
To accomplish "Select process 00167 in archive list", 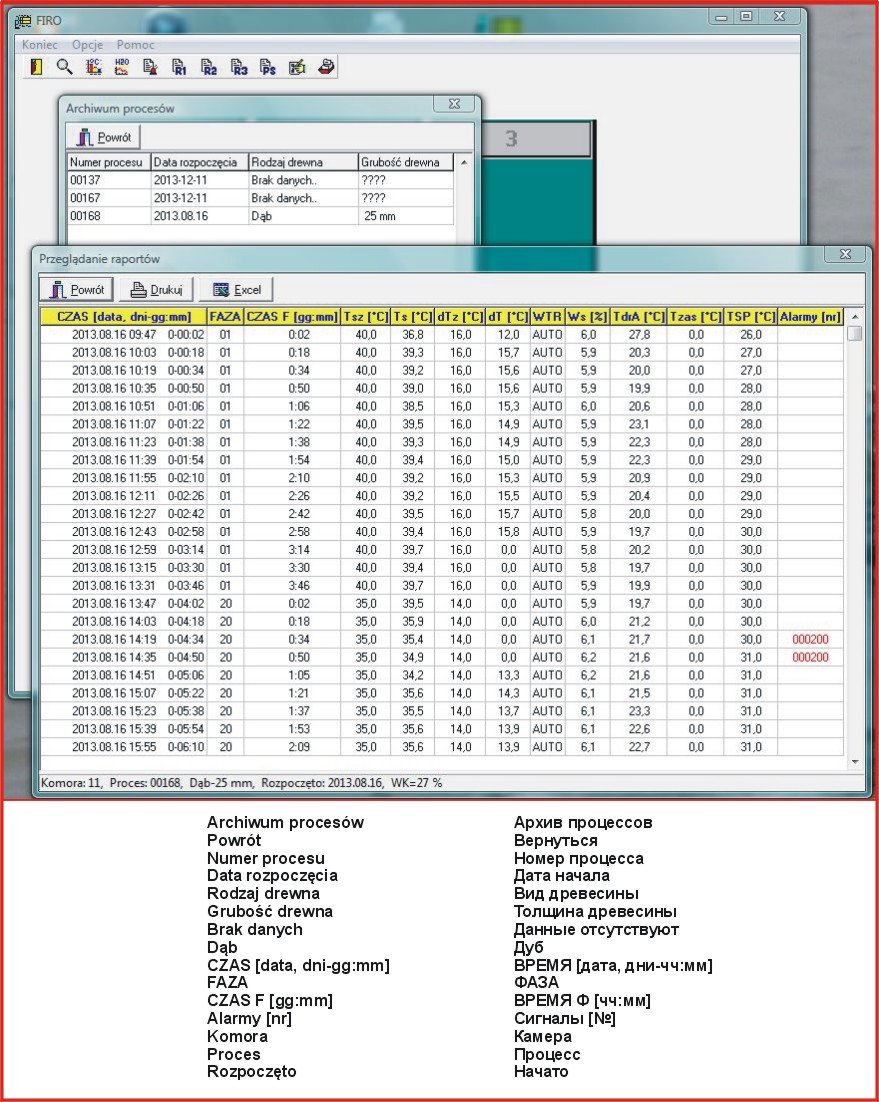I will coord(260,198).
